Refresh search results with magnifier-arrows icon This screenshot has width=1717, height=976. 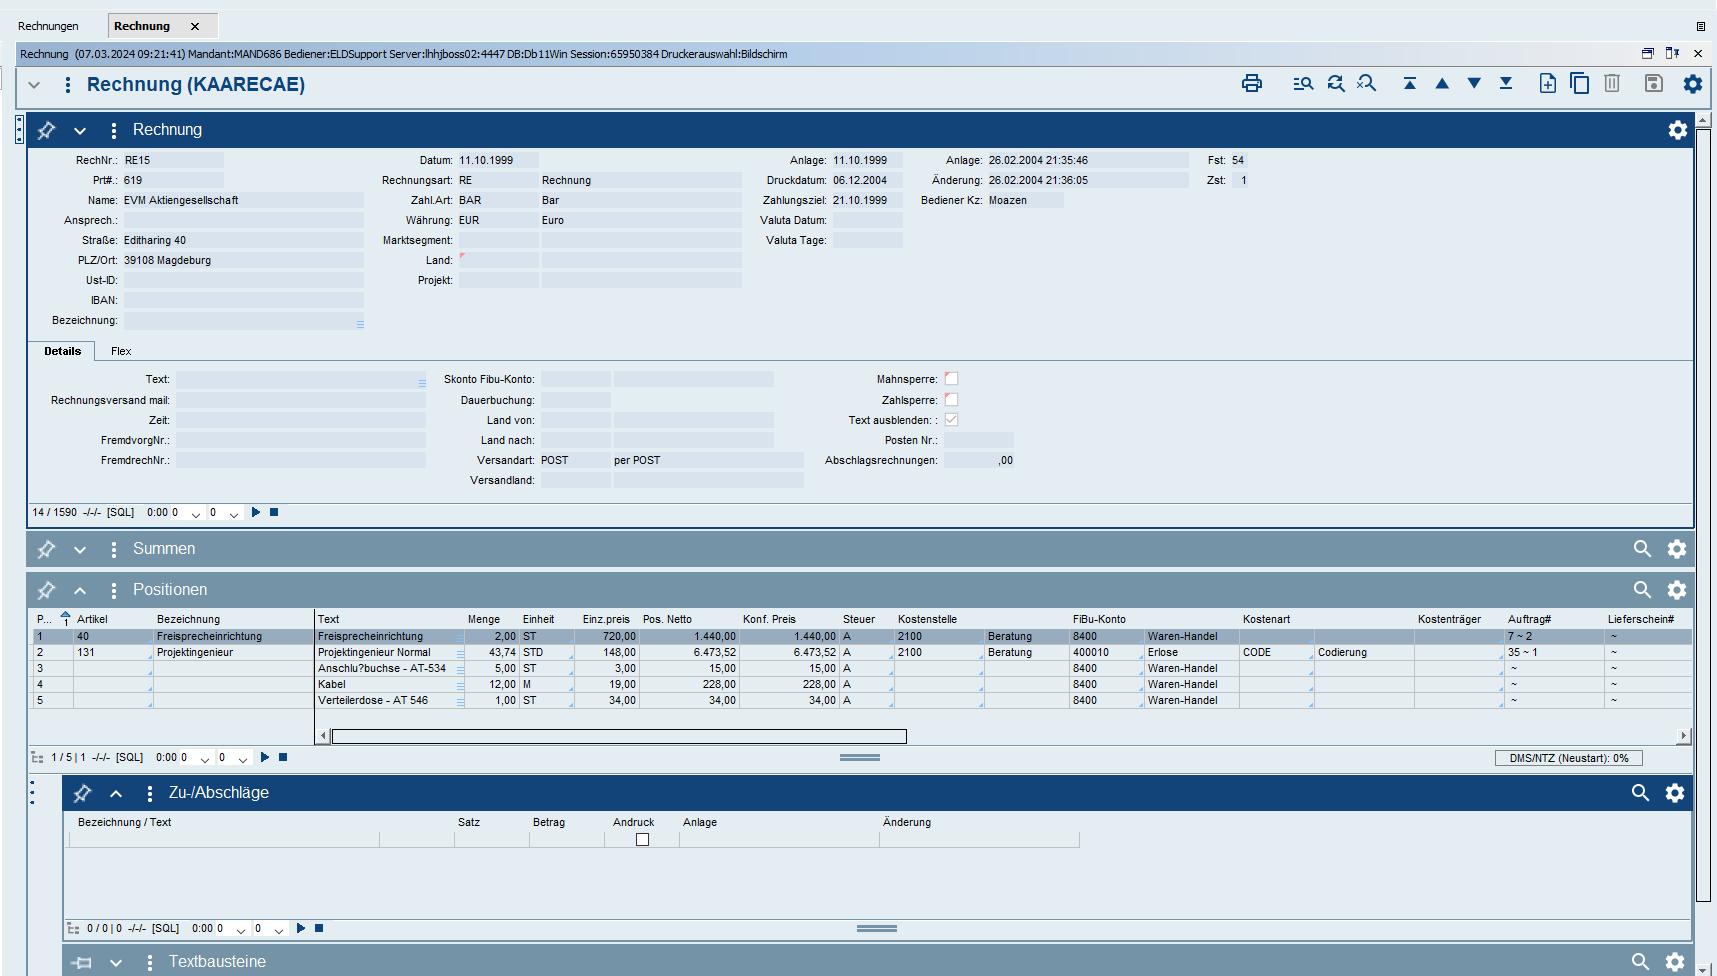coord(1336,84)
